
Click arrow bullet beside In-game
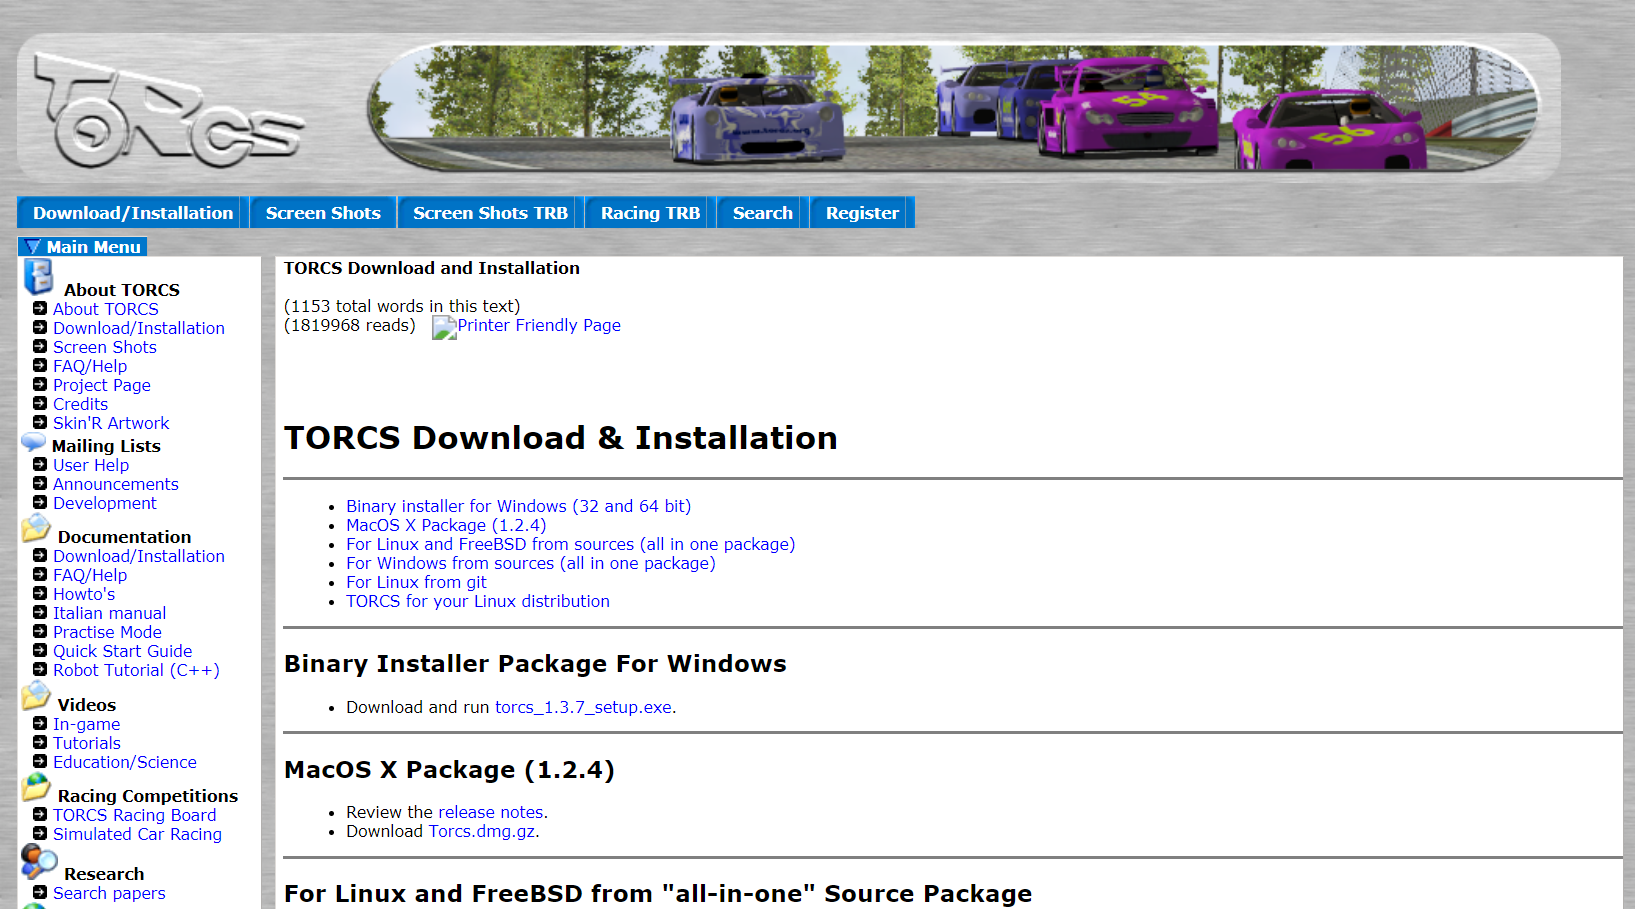[40, 723]
